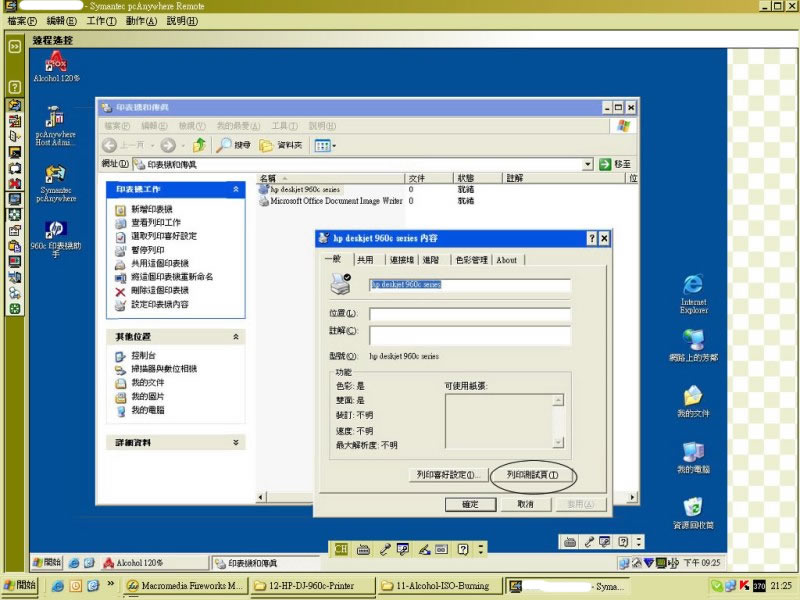Open pcAnywhere 編輯 menu
800x600 pixels.
click(61, 21)
